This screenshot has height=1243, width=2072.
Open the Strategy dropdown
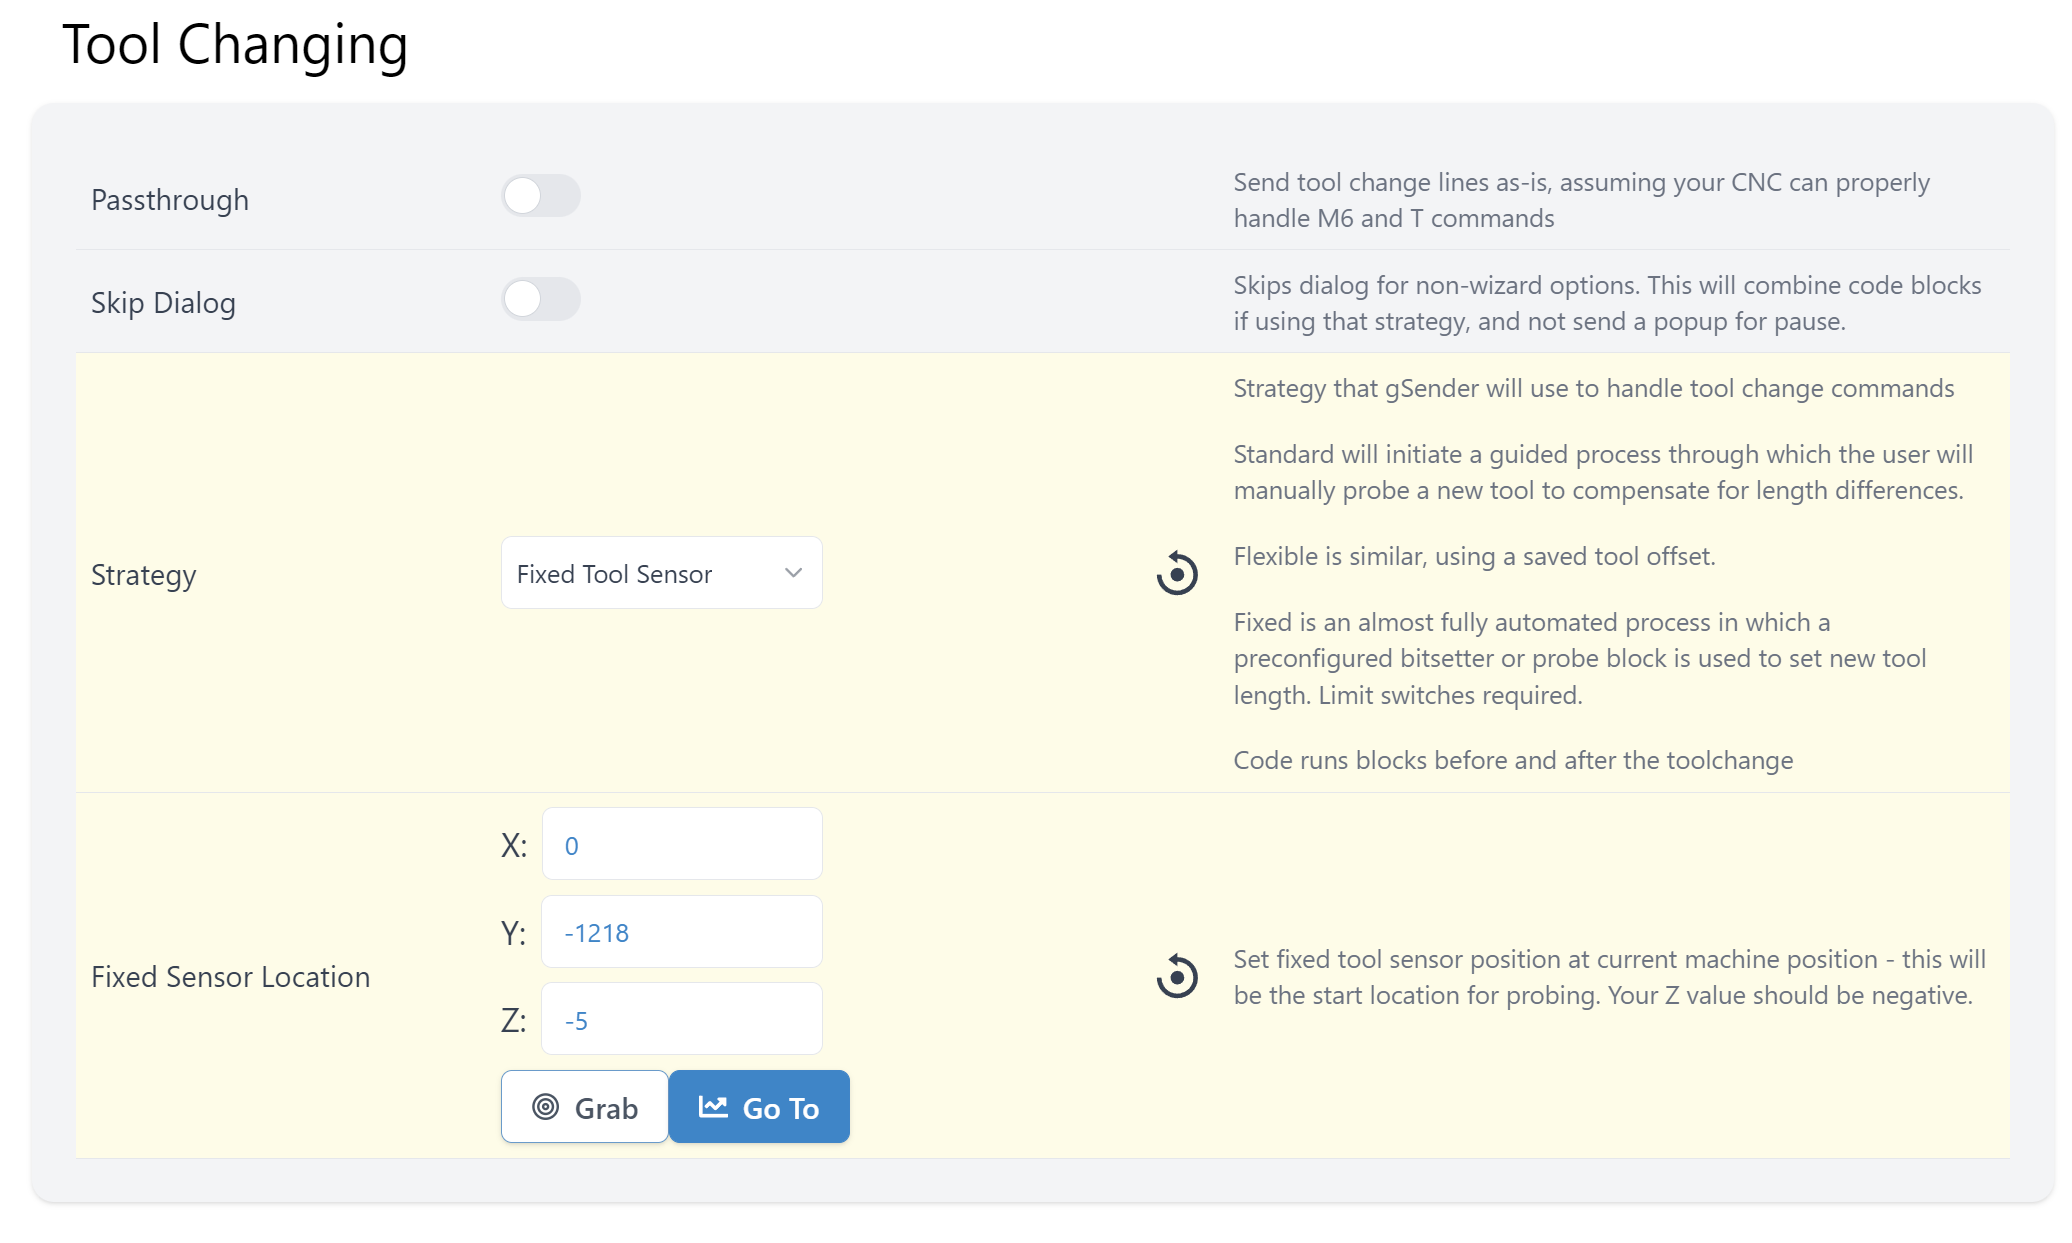661,573
